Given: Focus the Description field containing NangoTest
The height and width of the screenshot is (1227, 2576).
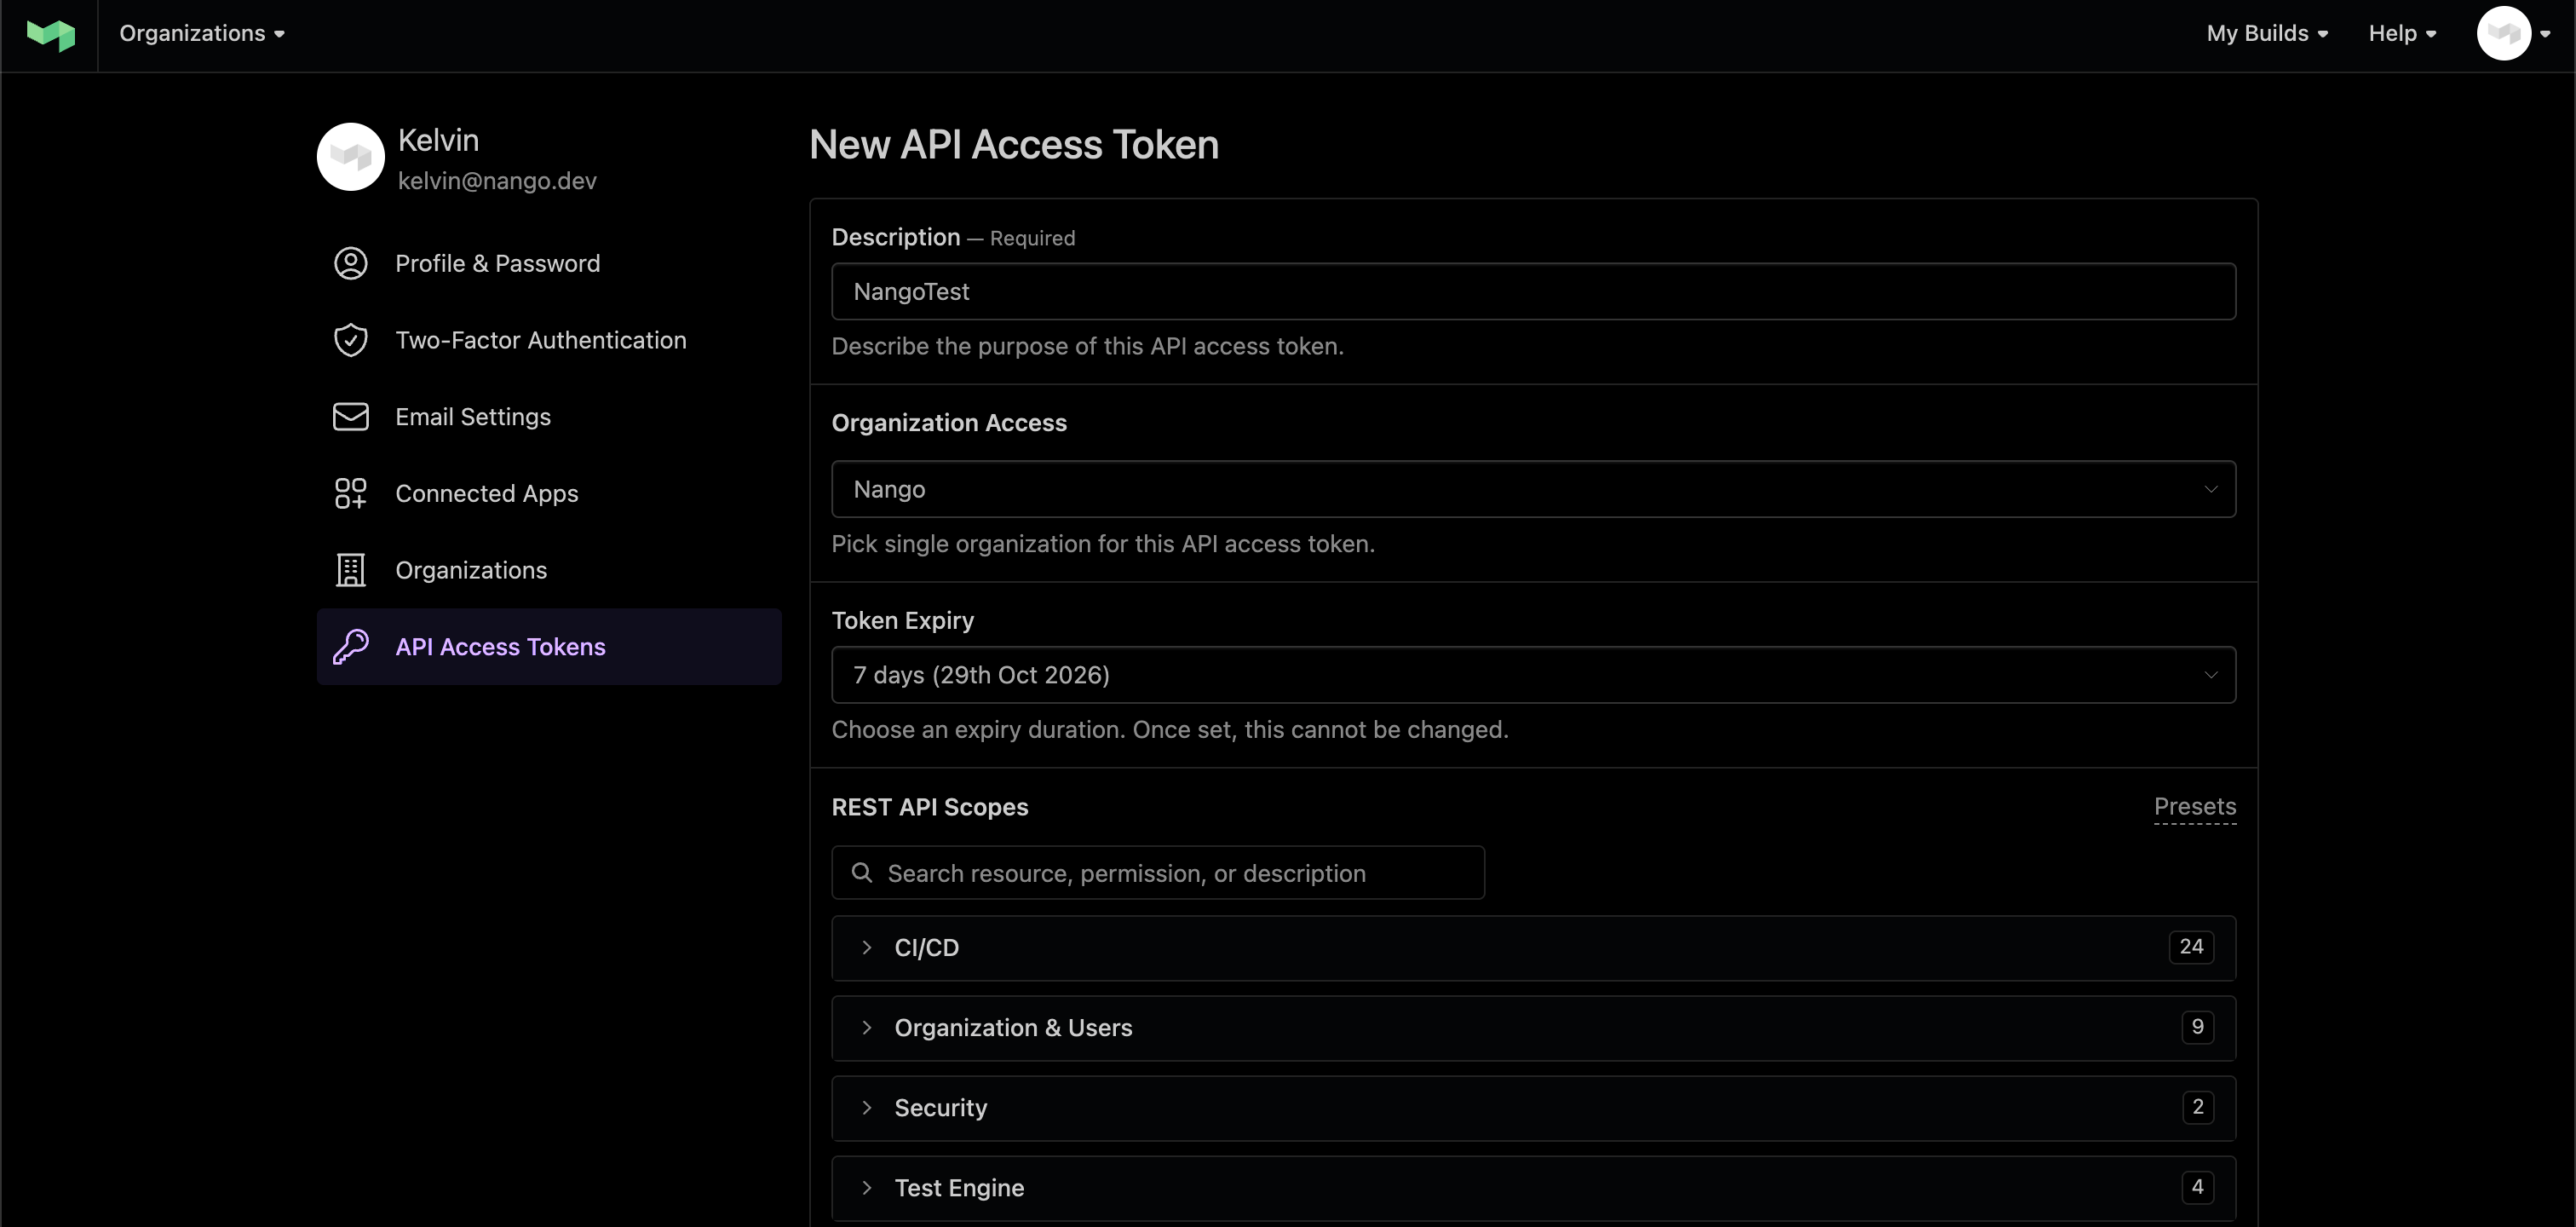Looking at the screenshot, I should click(x=1533, y=292).
